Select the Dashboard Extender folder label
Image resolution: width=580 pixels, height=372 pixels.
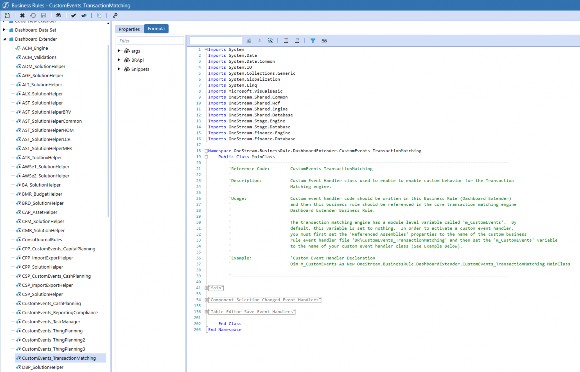(x=36, y=39)
